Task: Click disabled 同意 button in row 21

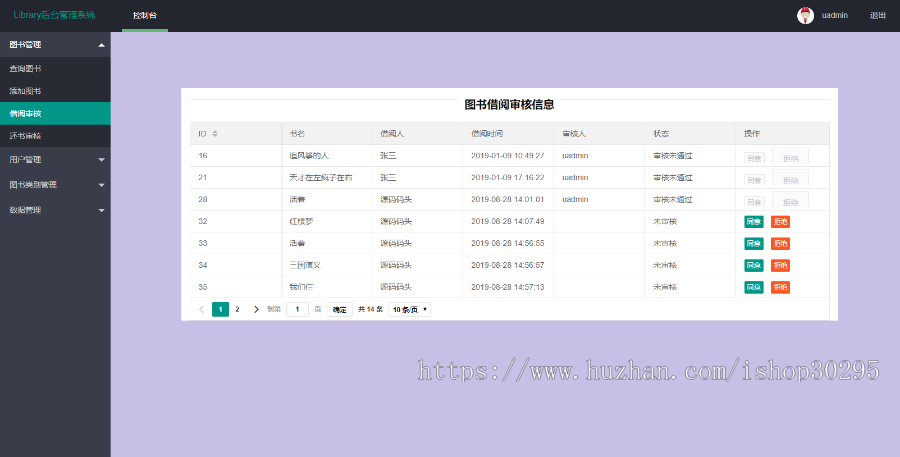Action: pos(754,180)
